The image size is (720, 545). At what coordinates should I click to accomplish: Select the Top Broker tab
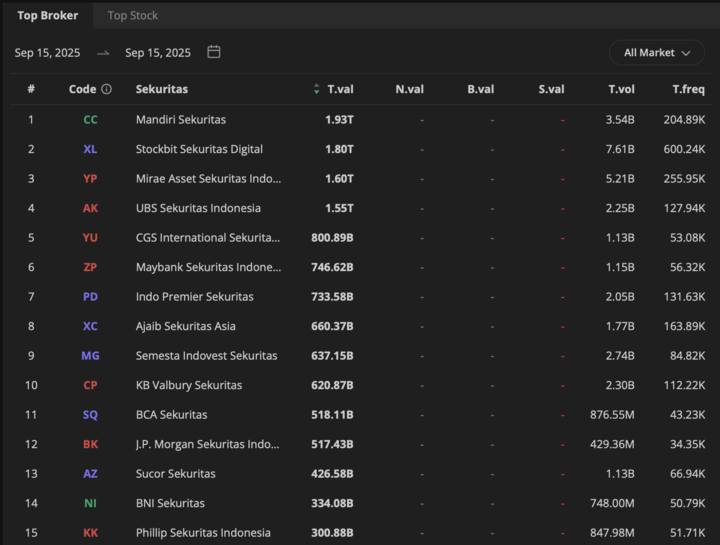(x=47, y=15)
